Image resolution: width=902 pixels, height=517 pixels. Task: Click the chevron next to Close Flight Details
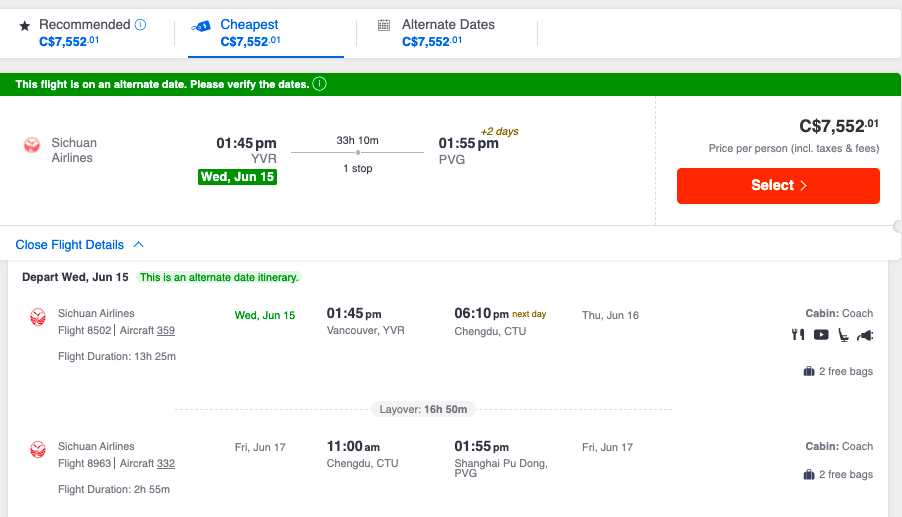pyautogui.click(x=139, y=244)
